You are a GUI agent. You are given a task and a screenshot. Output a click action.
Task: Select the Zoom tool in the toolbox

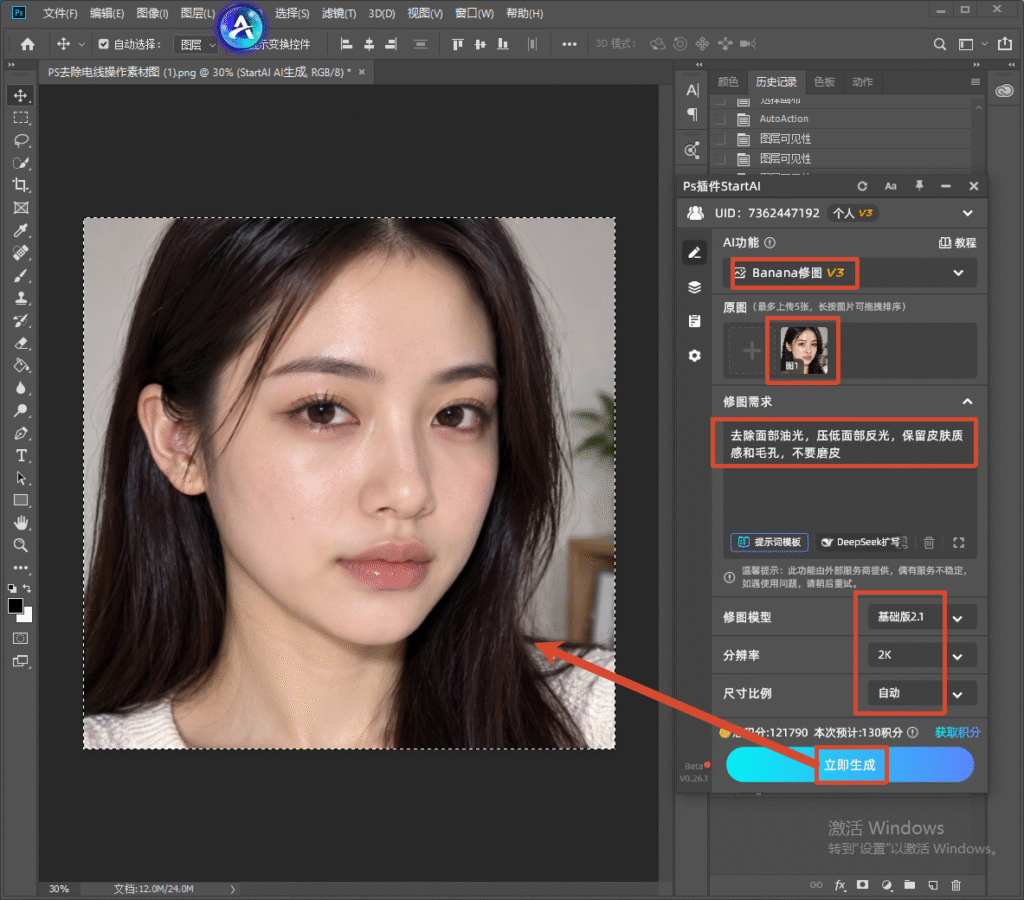click(21, 545)
